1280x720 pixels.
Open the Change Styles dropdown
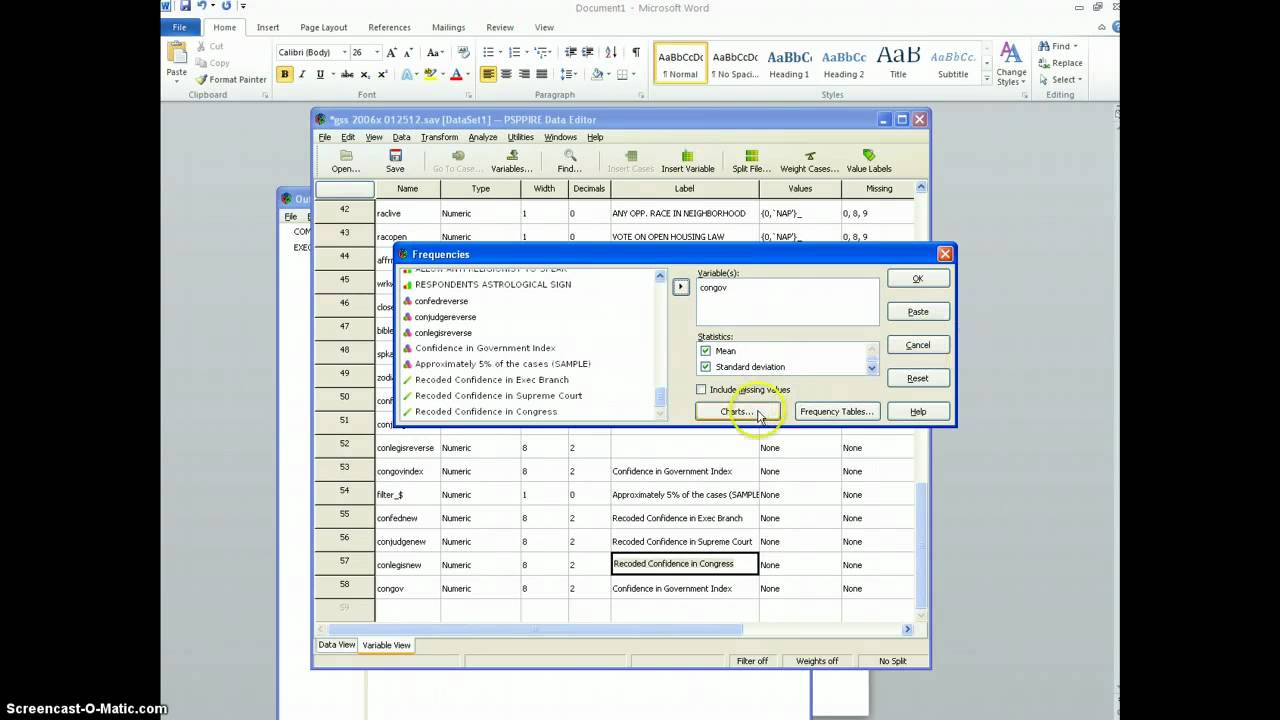(1011, 64)
